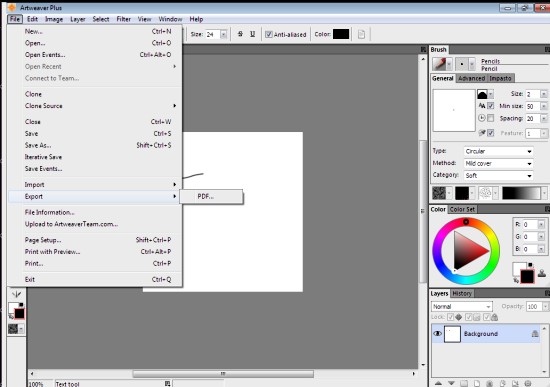Click the document window options icon above canvas
Image resolution: width=550 pixels, height=387 pixels.
[x=423, y=49]
